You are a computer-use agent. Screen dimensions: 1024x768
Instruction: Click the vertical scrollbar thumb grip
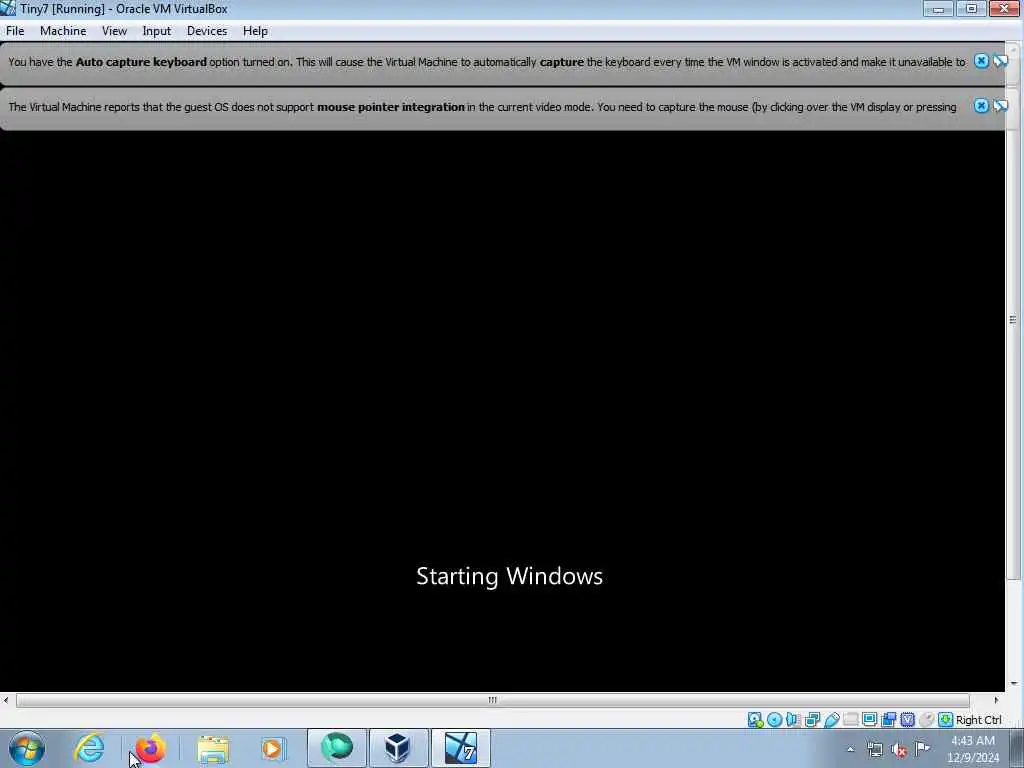pos(1013,320)
